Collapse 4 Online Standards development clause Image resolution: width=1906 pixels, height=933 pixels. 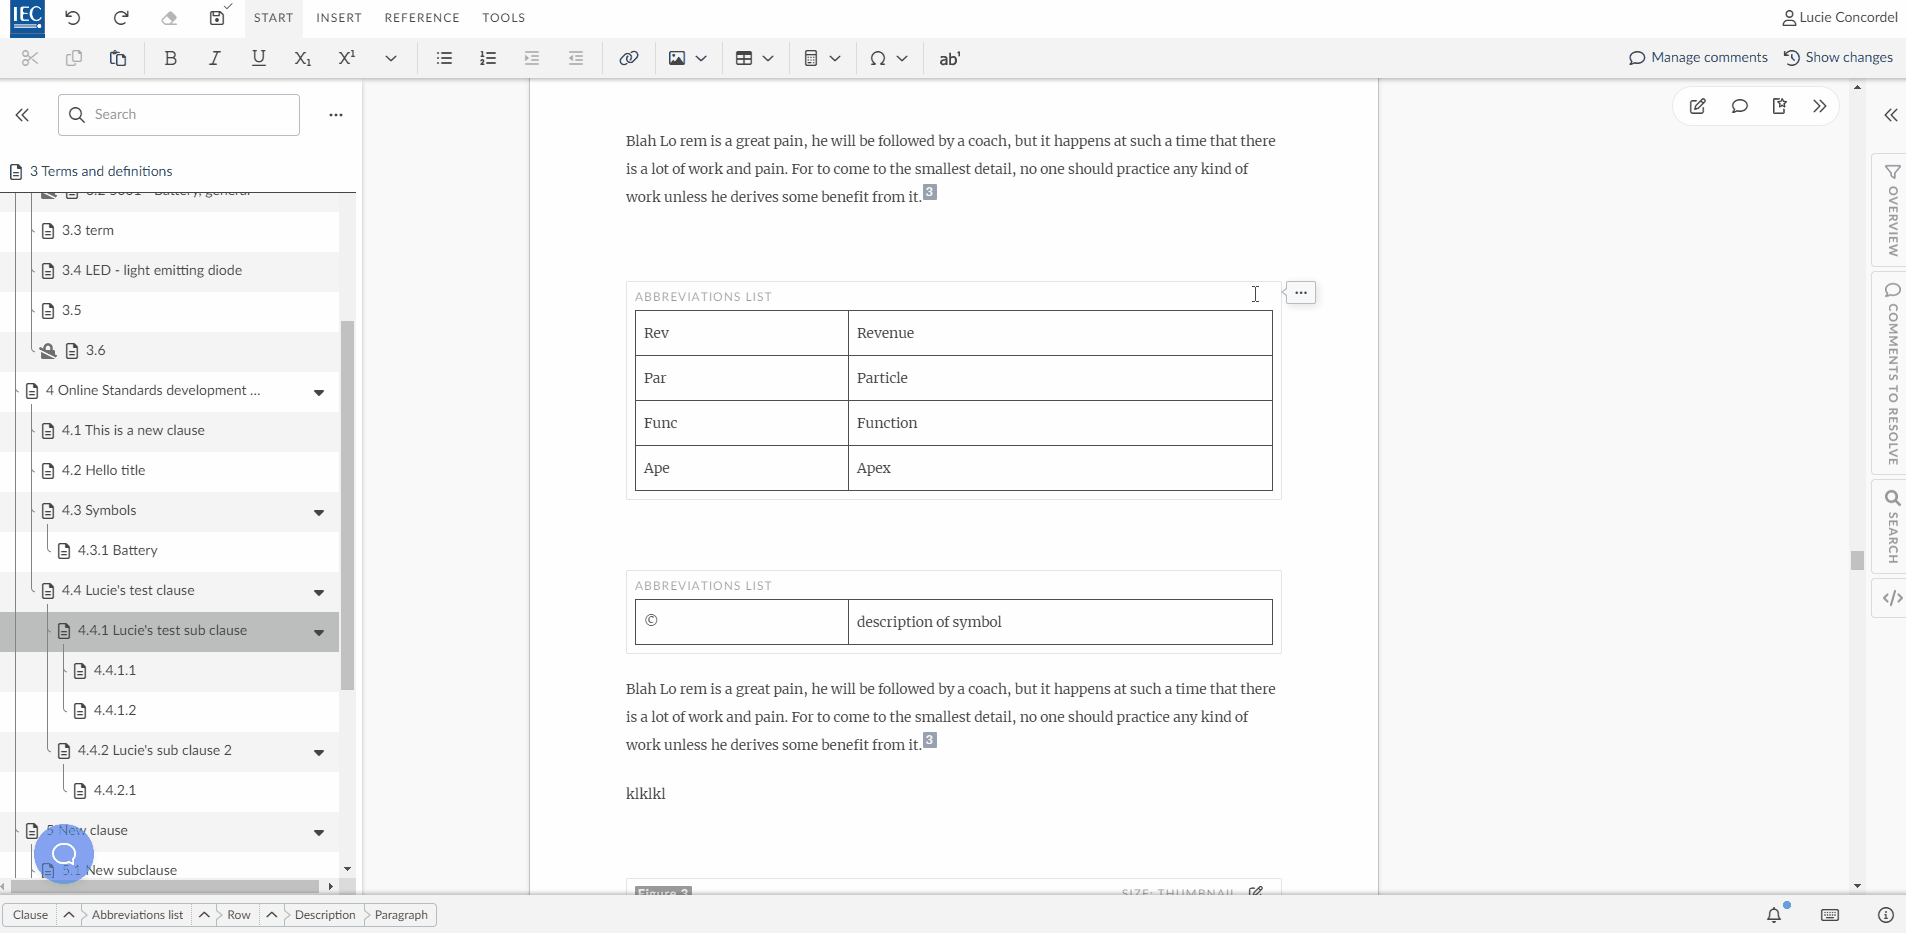(319, 392)
